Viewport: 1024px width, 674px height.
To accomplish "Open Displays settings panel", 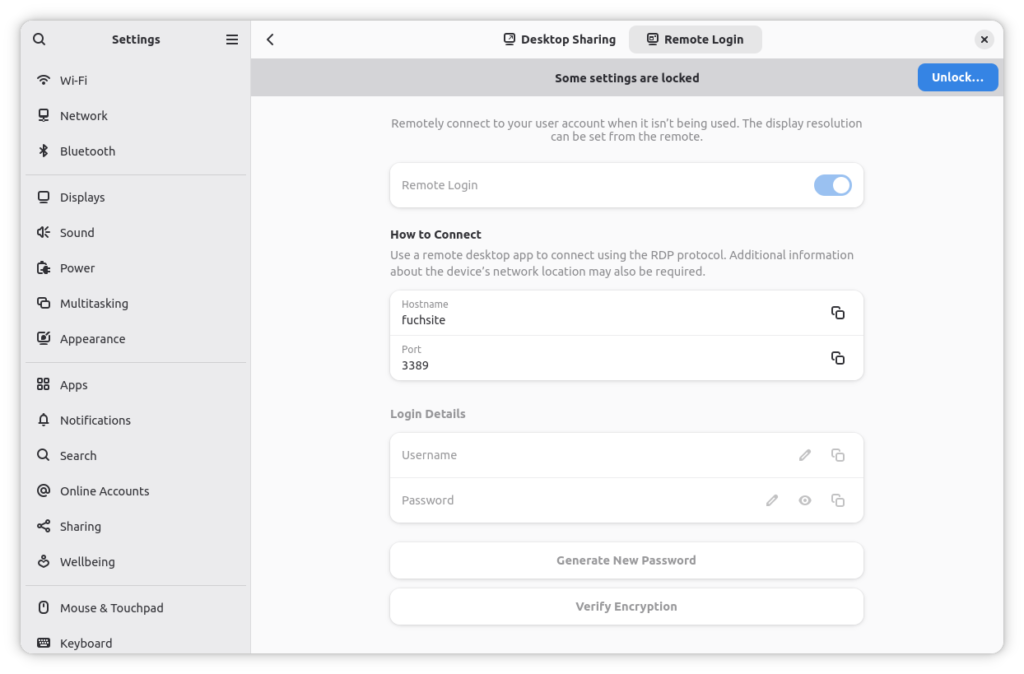I will 136,197.
